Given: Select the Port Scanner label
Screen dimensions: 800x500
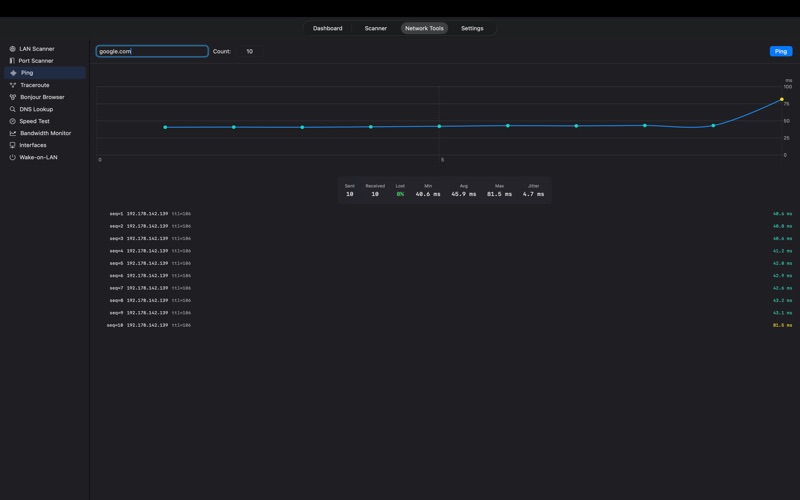Looking at the screenshot, I should 36,61.
